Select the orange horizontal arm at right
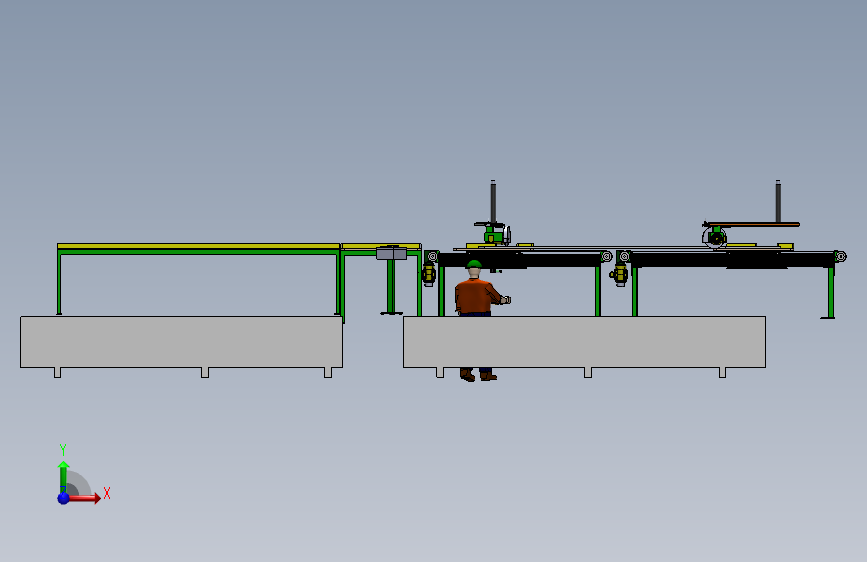 click(x=753, y=225)
